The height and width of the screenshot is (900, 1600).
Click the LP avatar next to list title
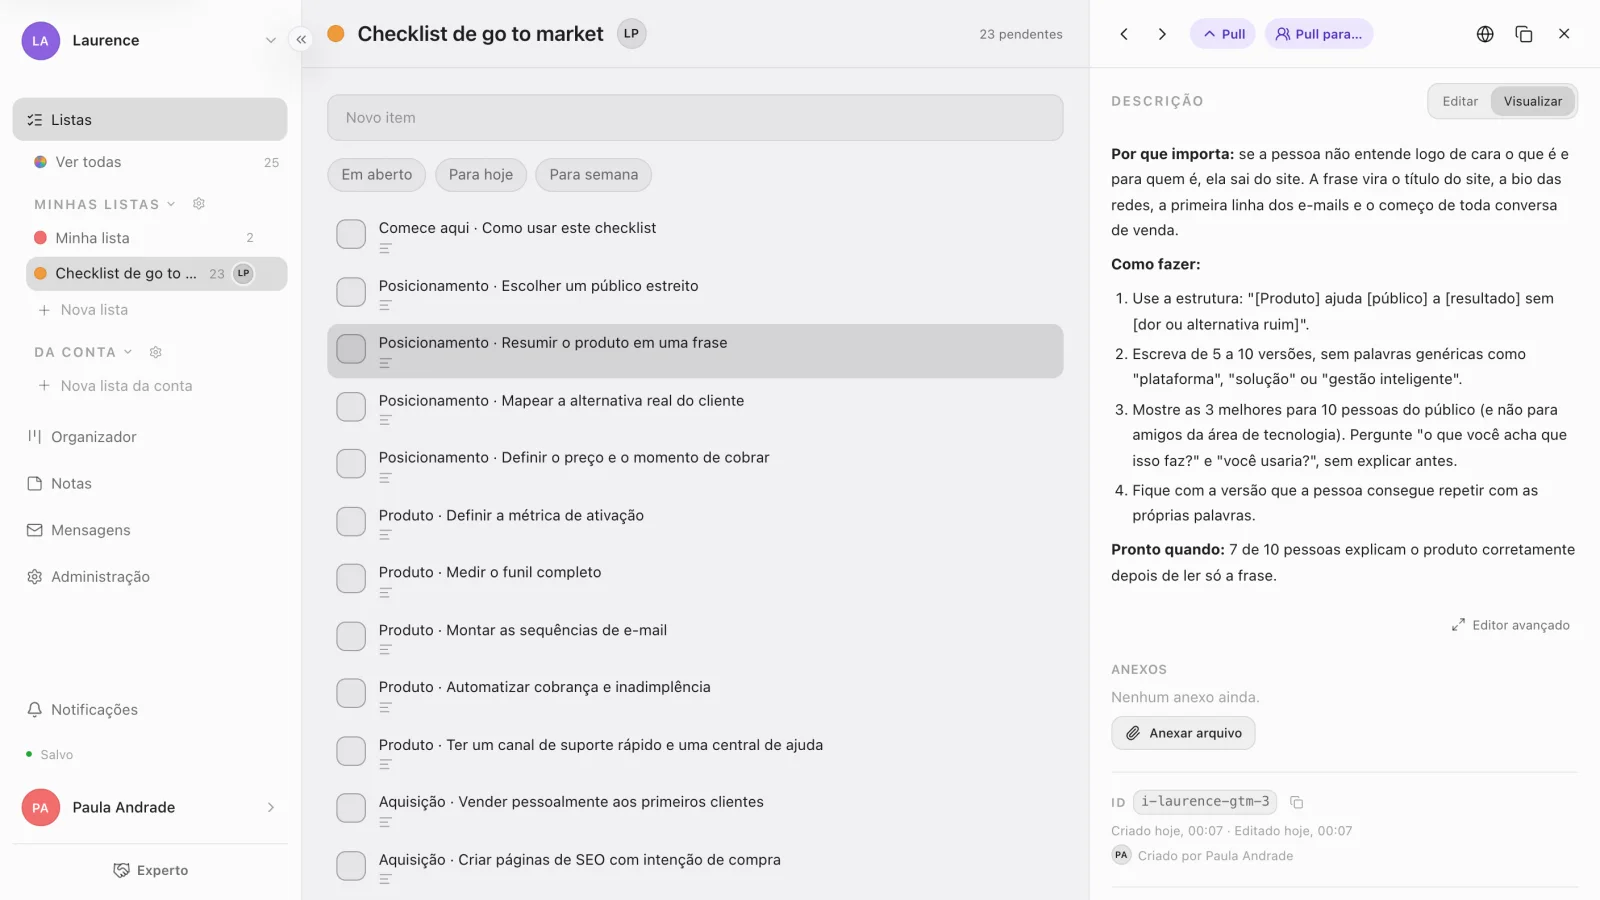(632, 34)
